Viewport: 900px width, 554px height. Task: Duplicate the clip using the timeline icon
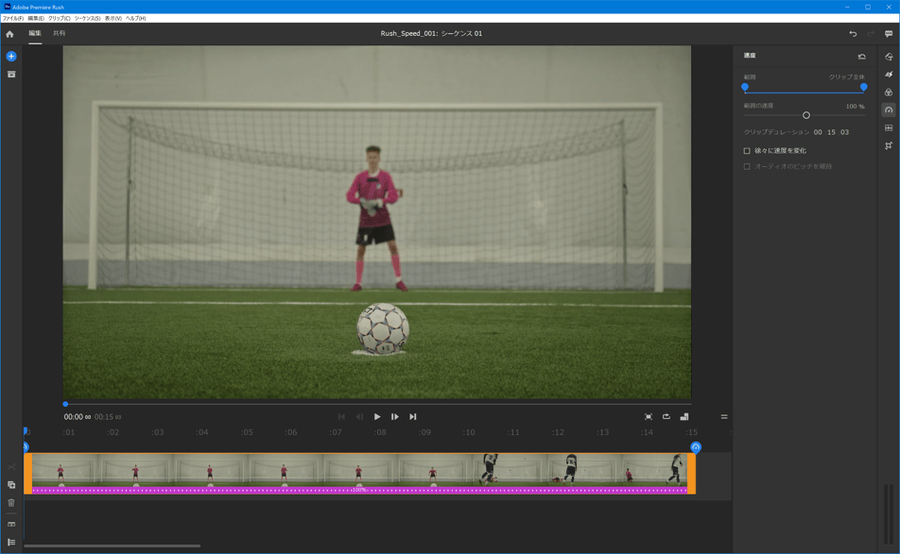coord(11,484)
